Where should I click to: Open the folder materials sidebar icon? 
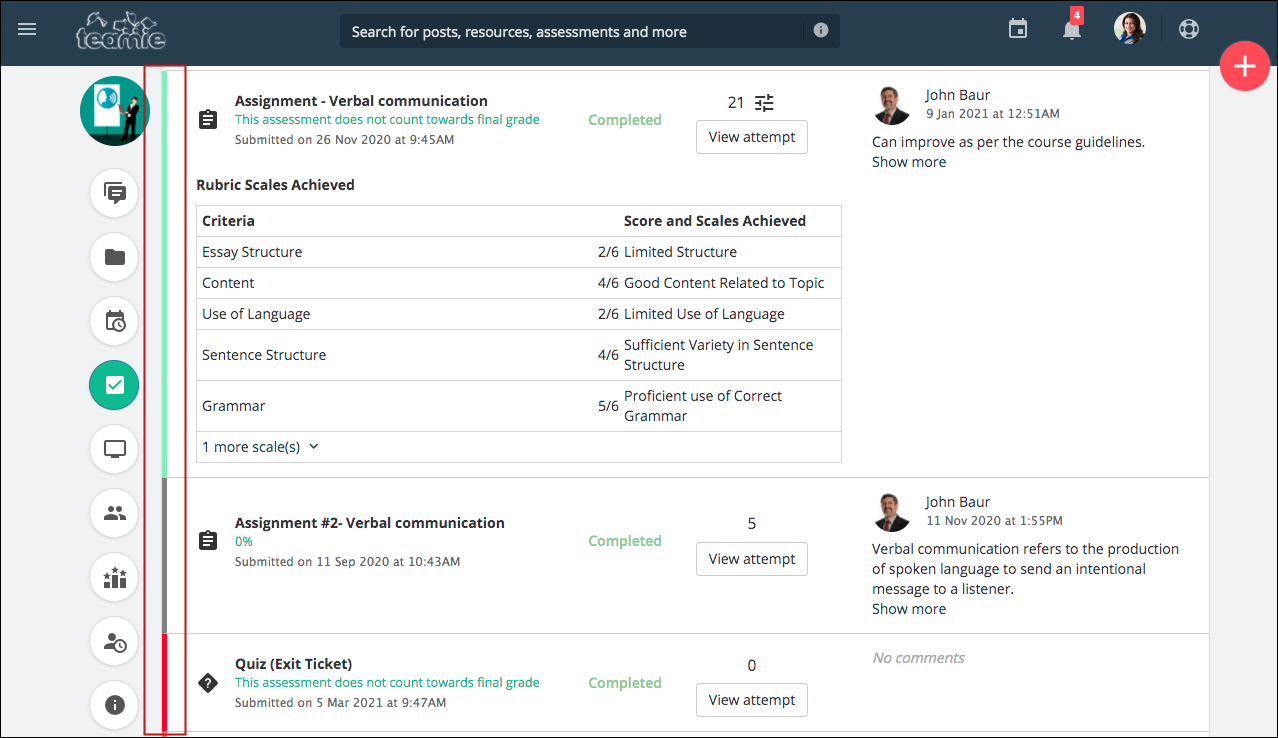(115, 257)
